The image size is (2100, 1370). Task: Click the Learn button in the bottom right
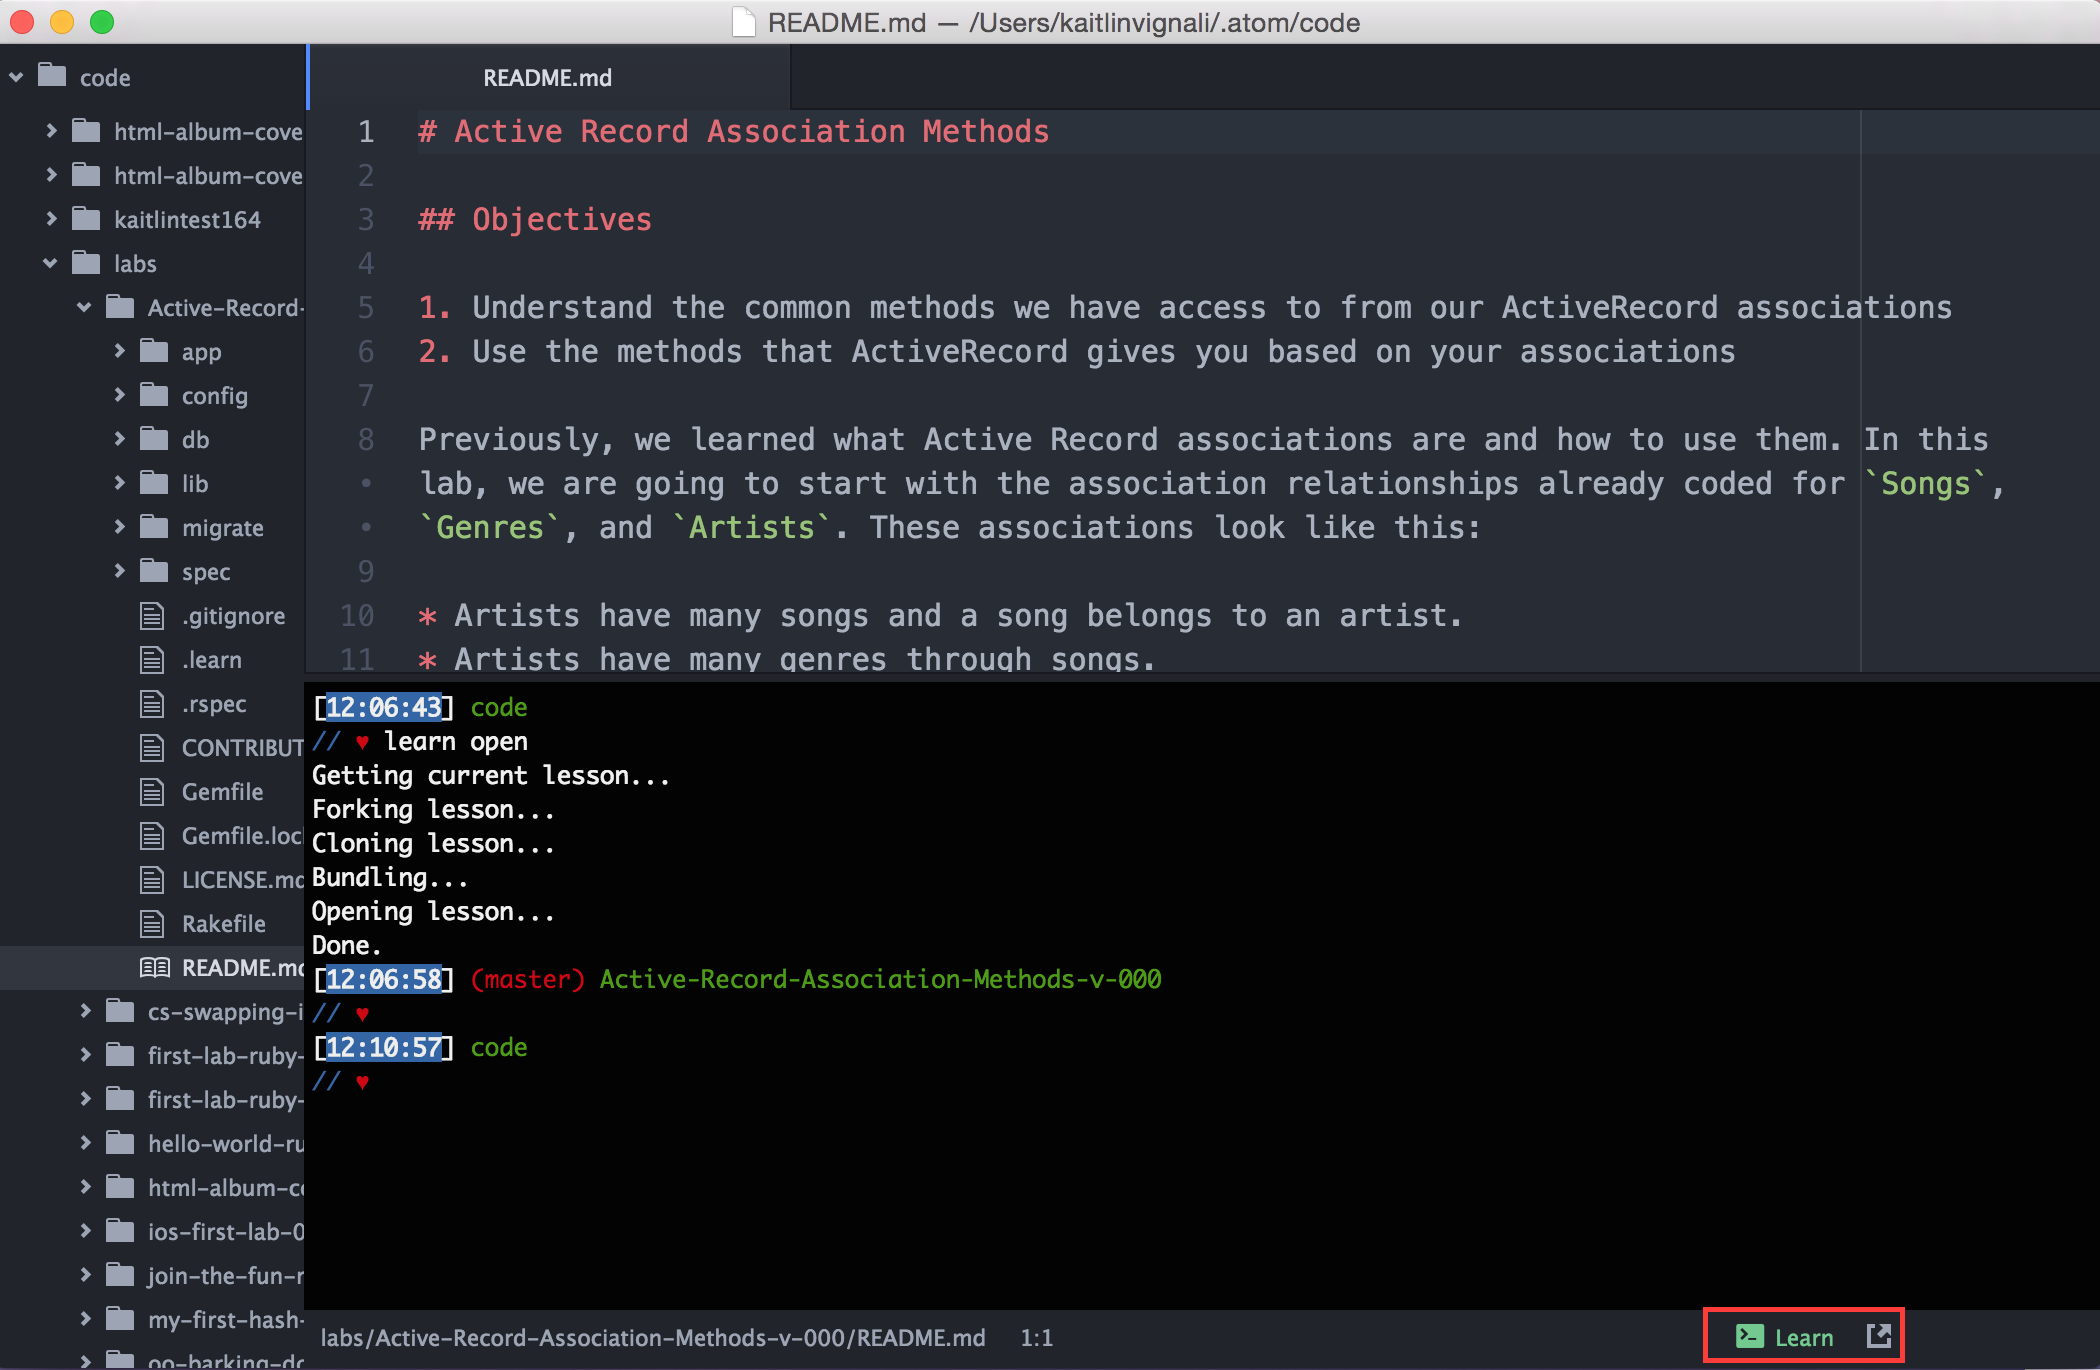click(x=1804, y=1336)
